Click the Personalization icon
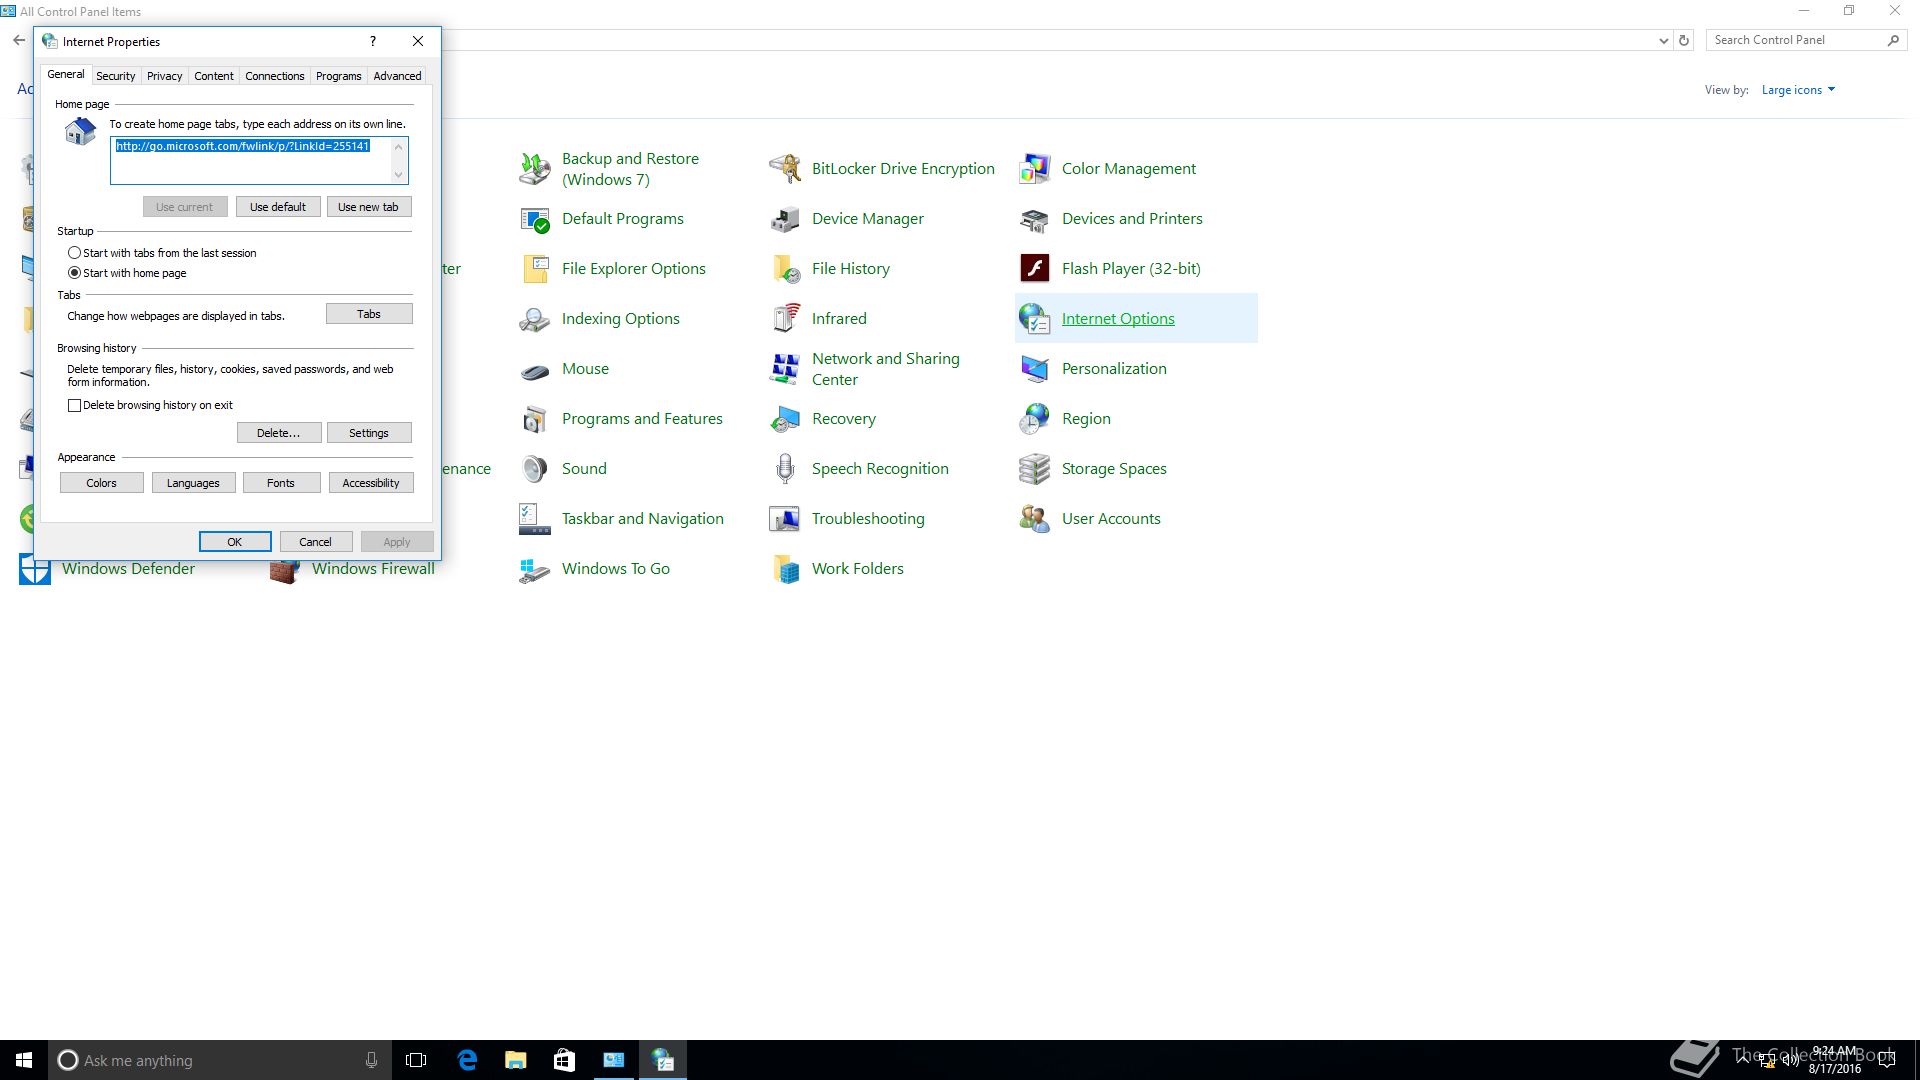This screenshot has height=1080, width=1920. [1035, 369]
